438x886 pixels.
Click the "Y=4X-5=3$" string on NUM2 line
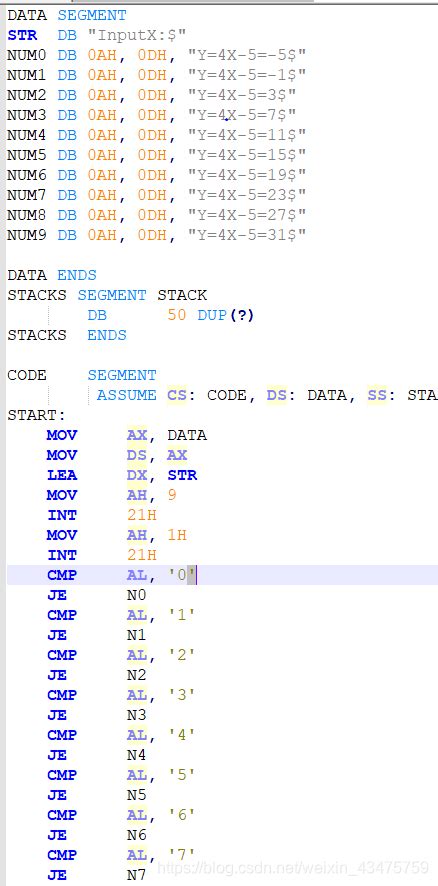pos(242,95)
